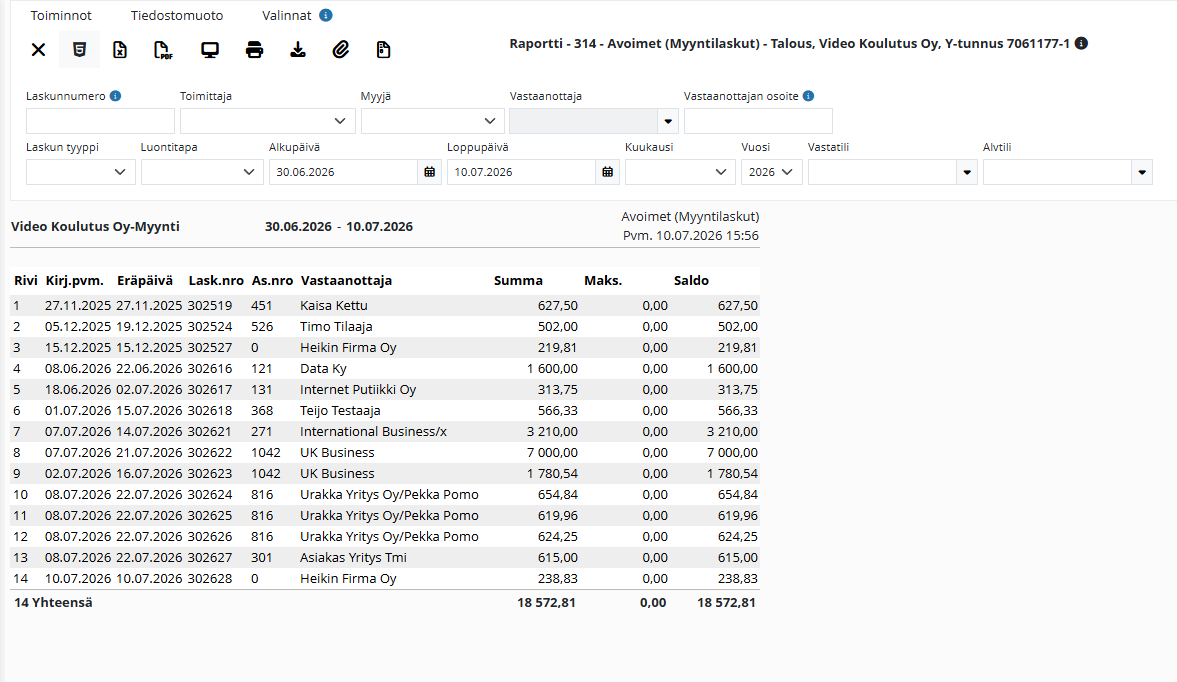Viewport: 1177px width, 682px height.
Task: Sort by the Eräpäivä column header
Action: (x=145, y=281)
